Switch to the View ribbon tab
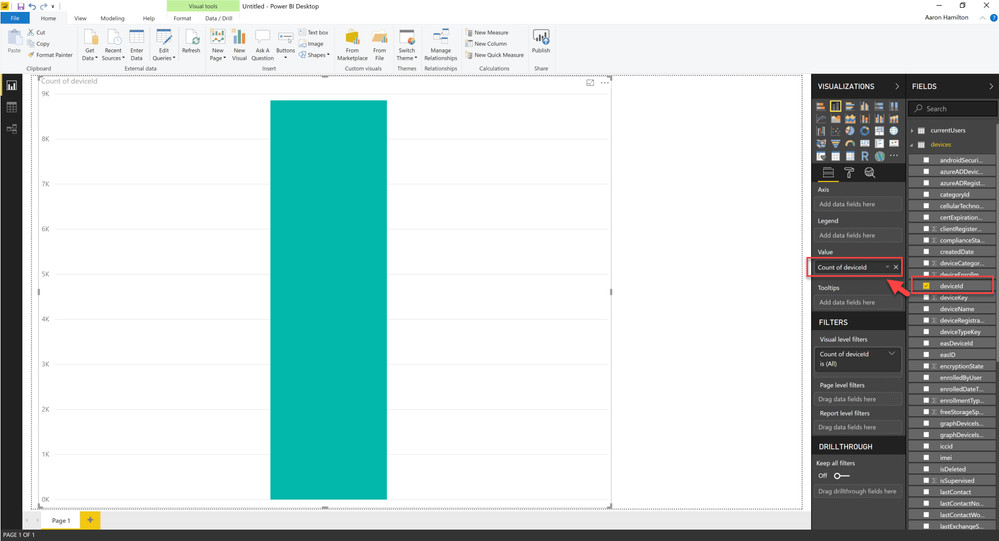999x541 pixels. tap(80, 18)
